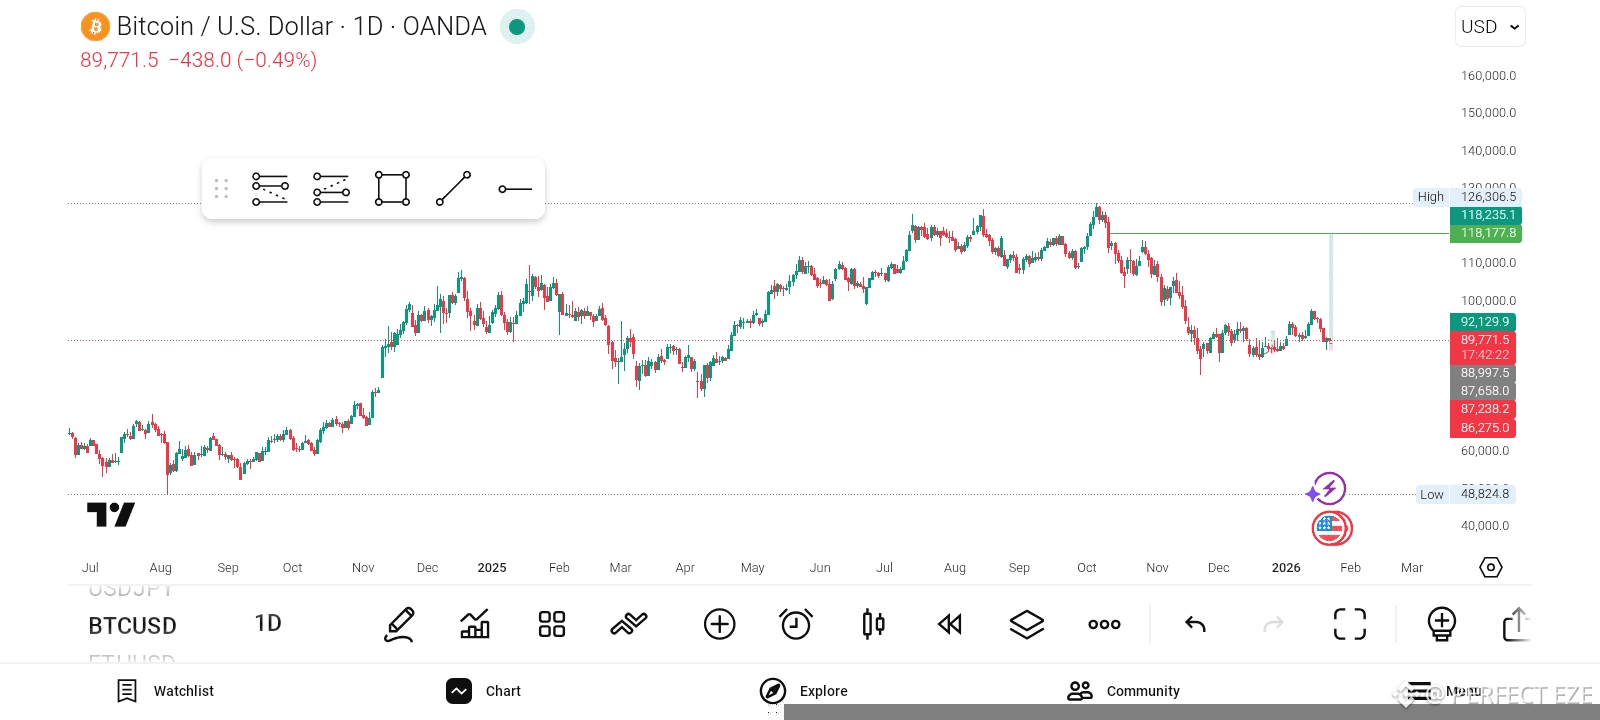Create a price alert with alarm clock icon

(x=796, y=624)
